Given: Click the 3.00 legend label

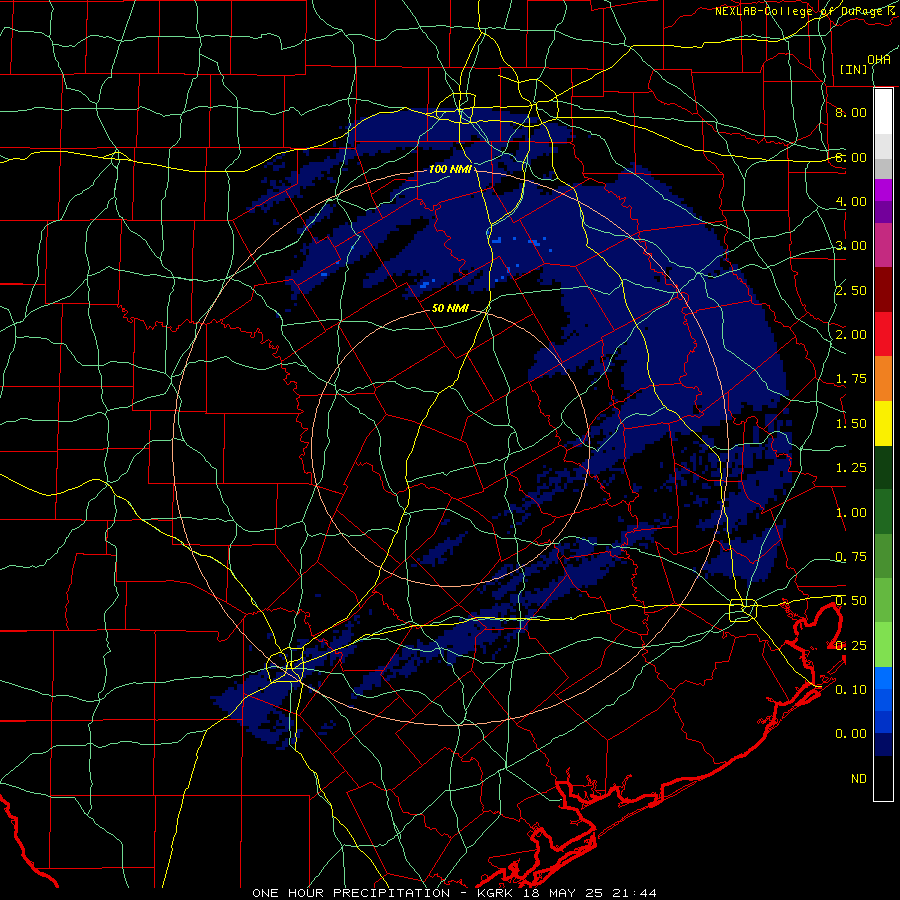Looking at the screenshot, I should coord(851,246).
